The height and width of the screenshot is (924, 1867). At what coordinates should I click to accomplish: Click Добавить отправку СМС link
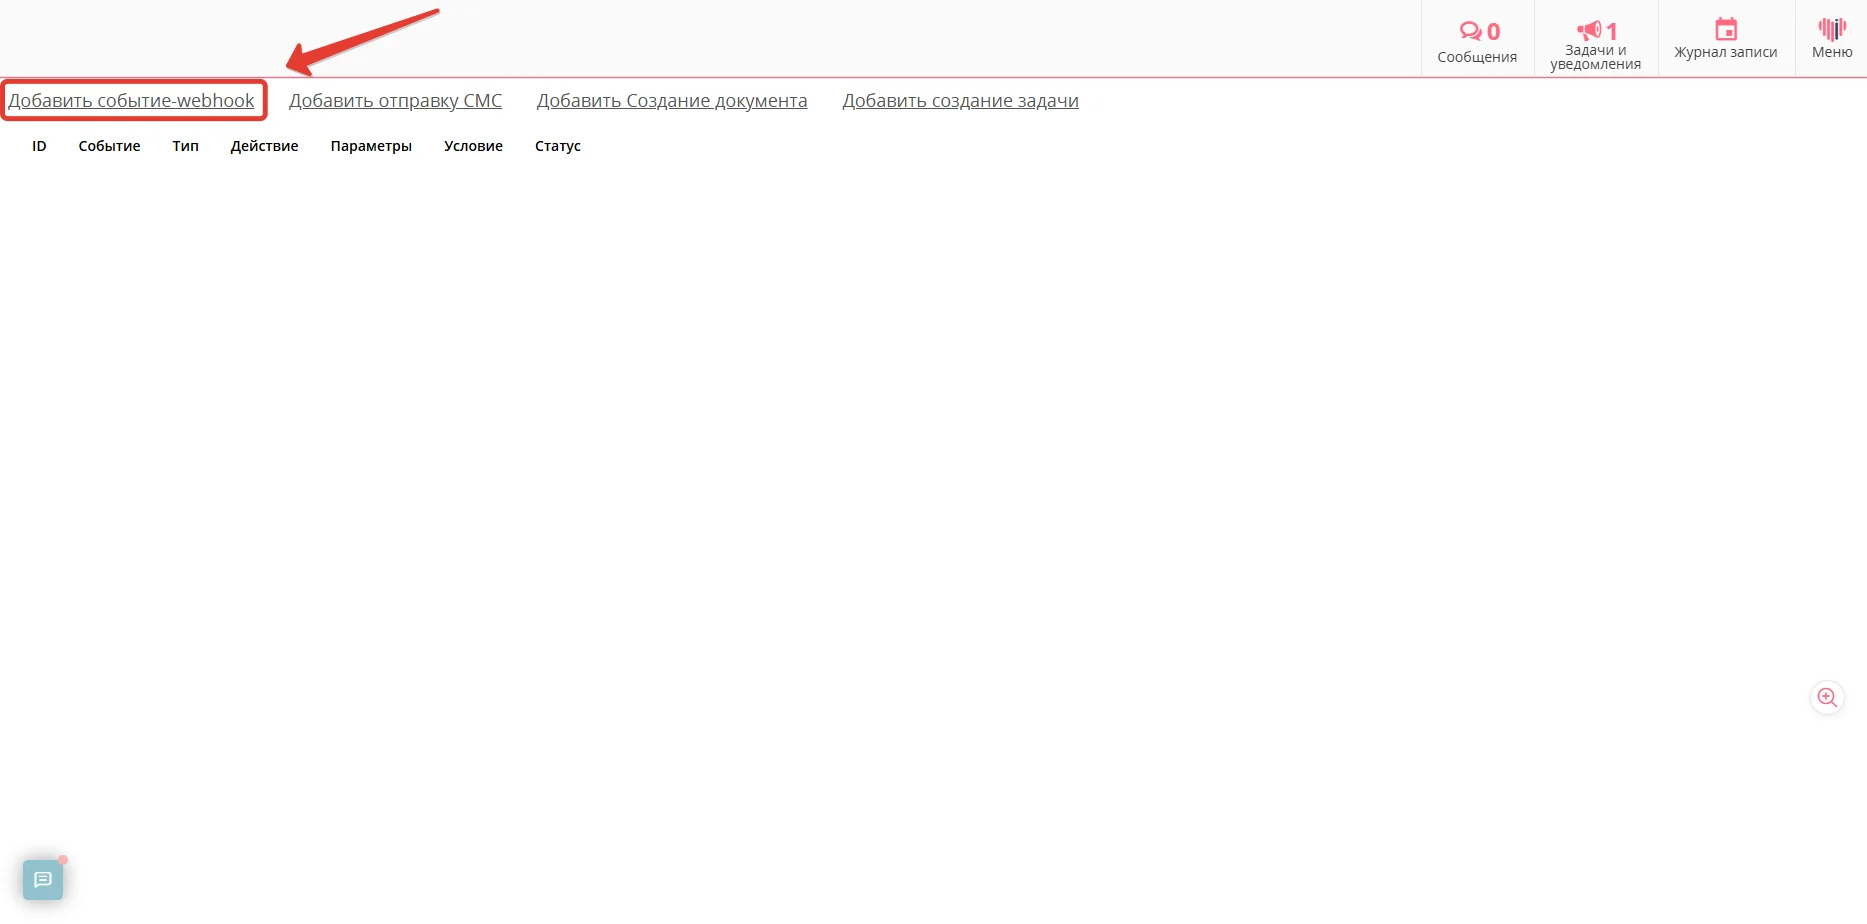click(x=395, y=101)
